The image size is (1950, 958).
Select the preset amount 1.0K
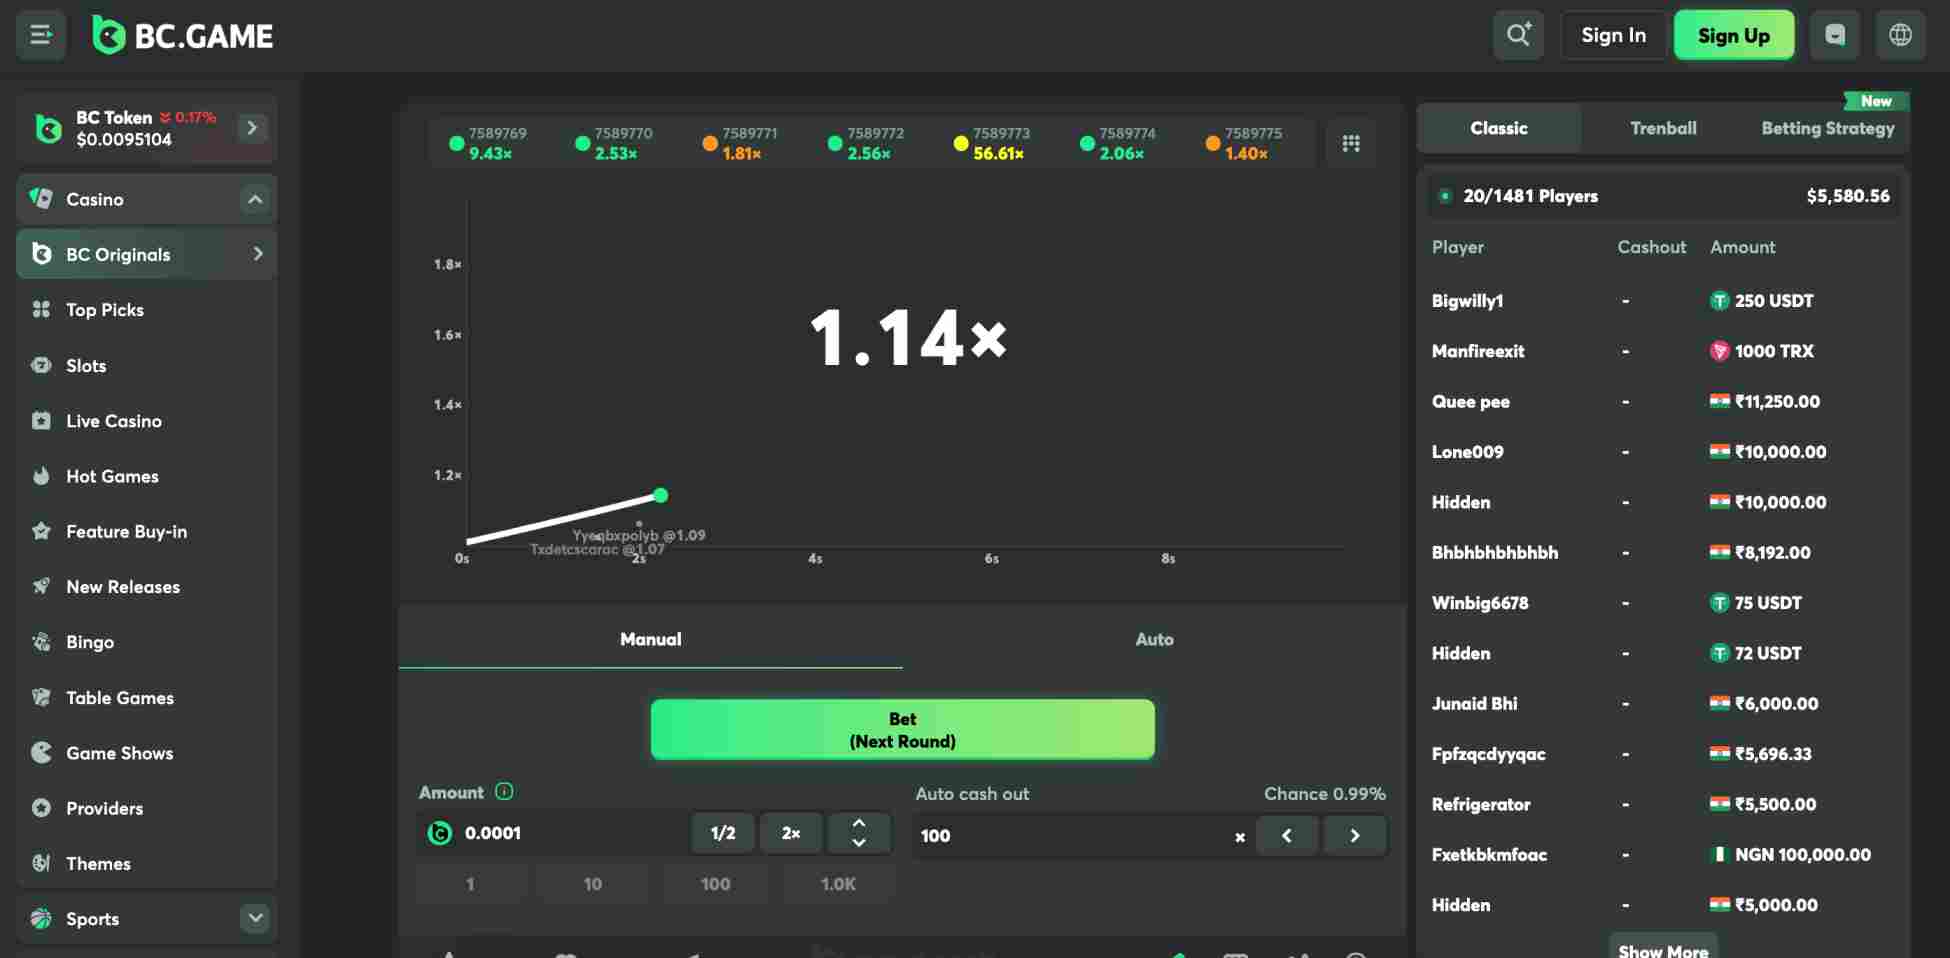point(838,884)
